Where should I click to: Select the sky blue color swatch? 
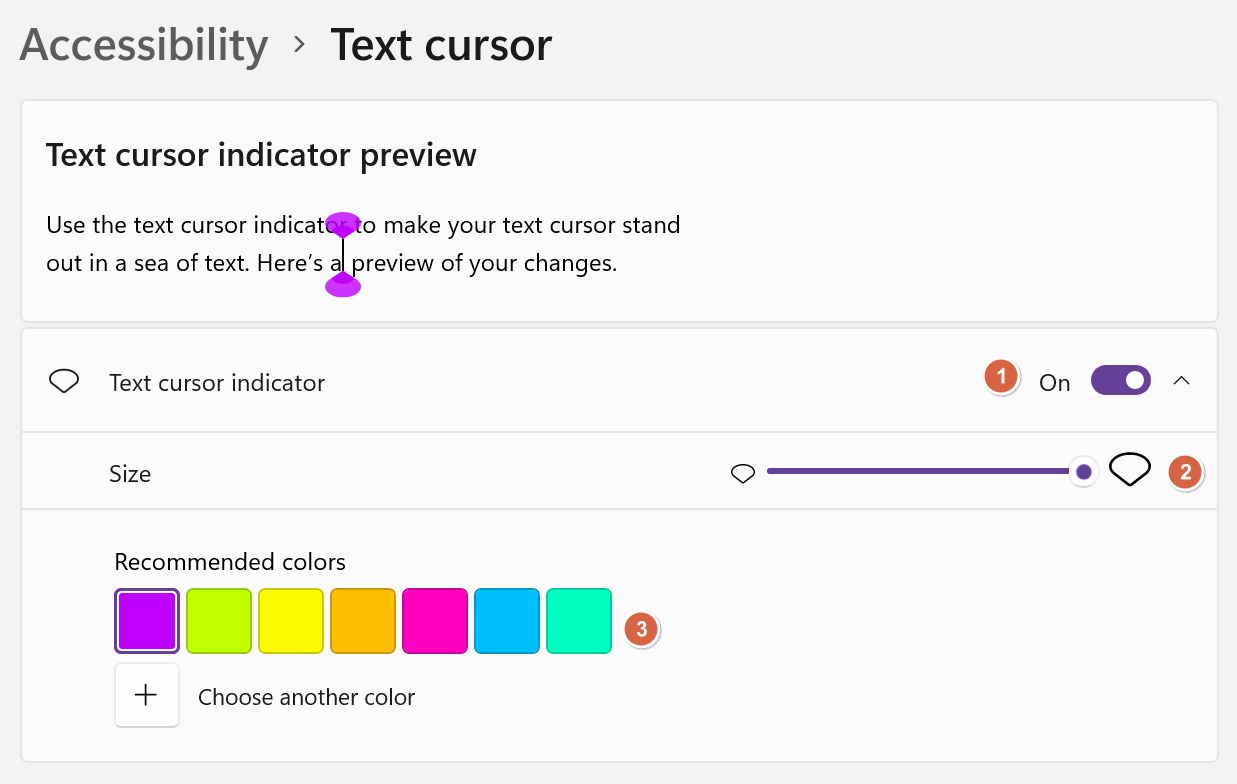click(506, 620)
